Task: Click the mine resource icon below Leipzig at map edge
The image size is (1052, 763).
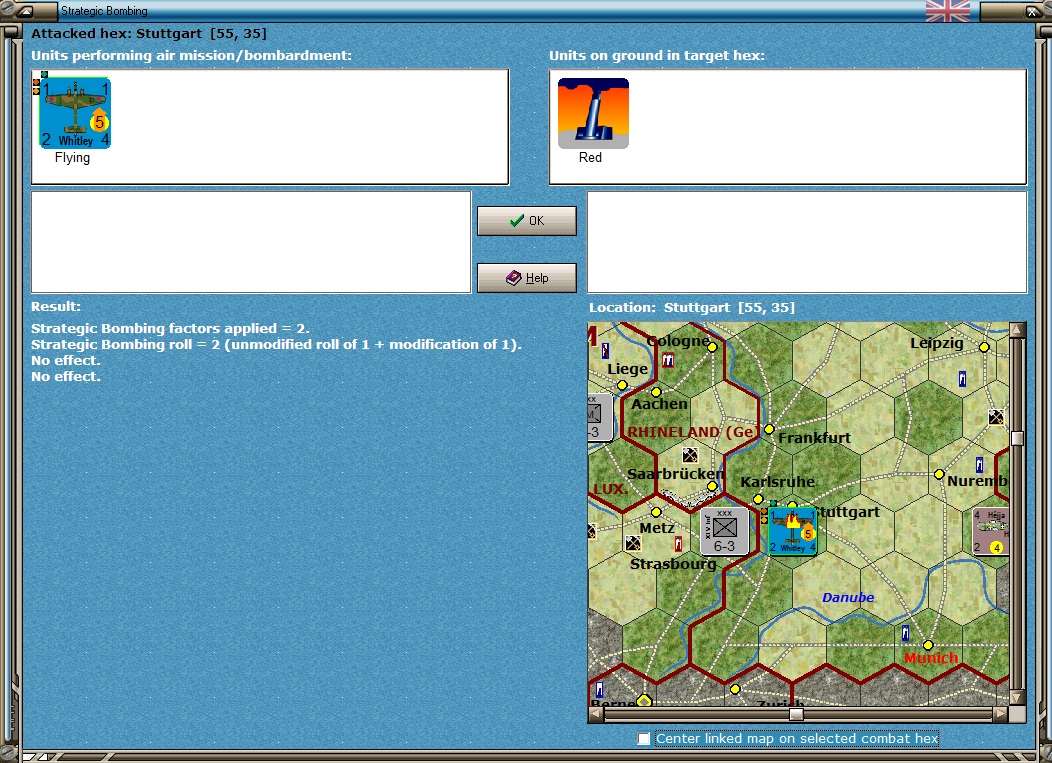Action: (996, 417)
